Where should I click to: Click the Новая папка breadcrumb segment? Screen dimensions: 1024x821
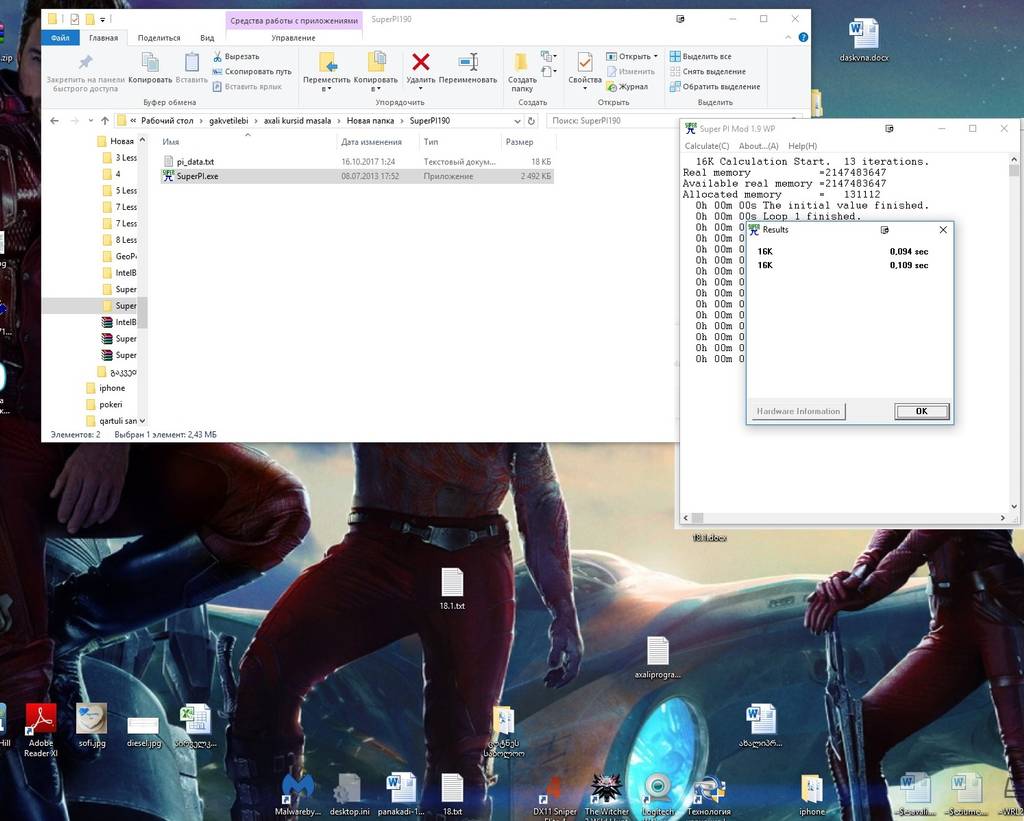pos(370,121)
